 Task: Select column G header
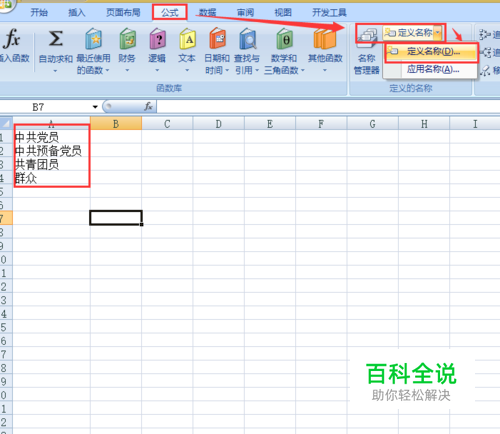(x=372, y=124)
